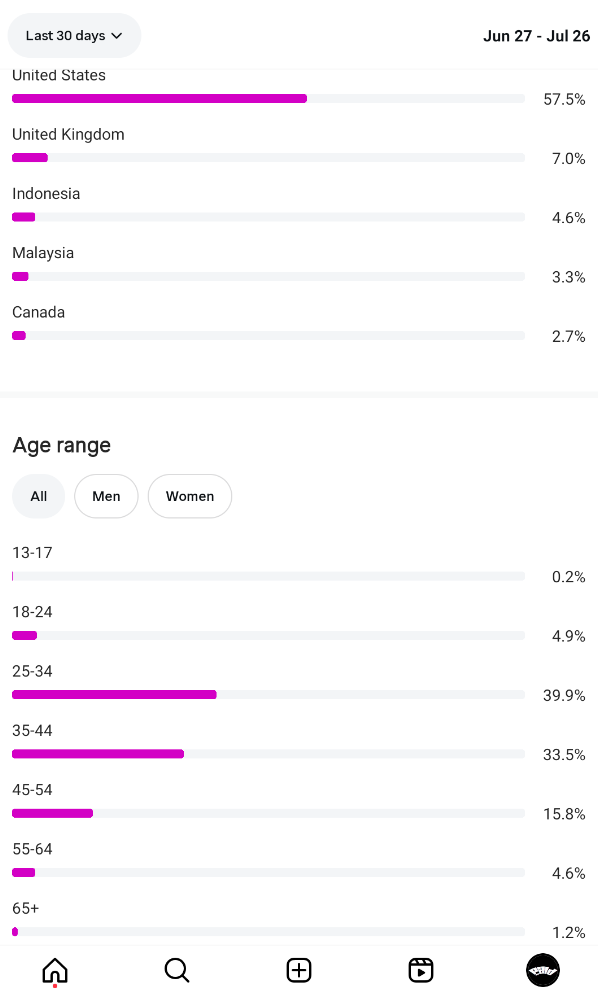The width and height of the screenshot is (598, 991).
Task: Tap the Search magnifier icon
Action: [176, 970]
